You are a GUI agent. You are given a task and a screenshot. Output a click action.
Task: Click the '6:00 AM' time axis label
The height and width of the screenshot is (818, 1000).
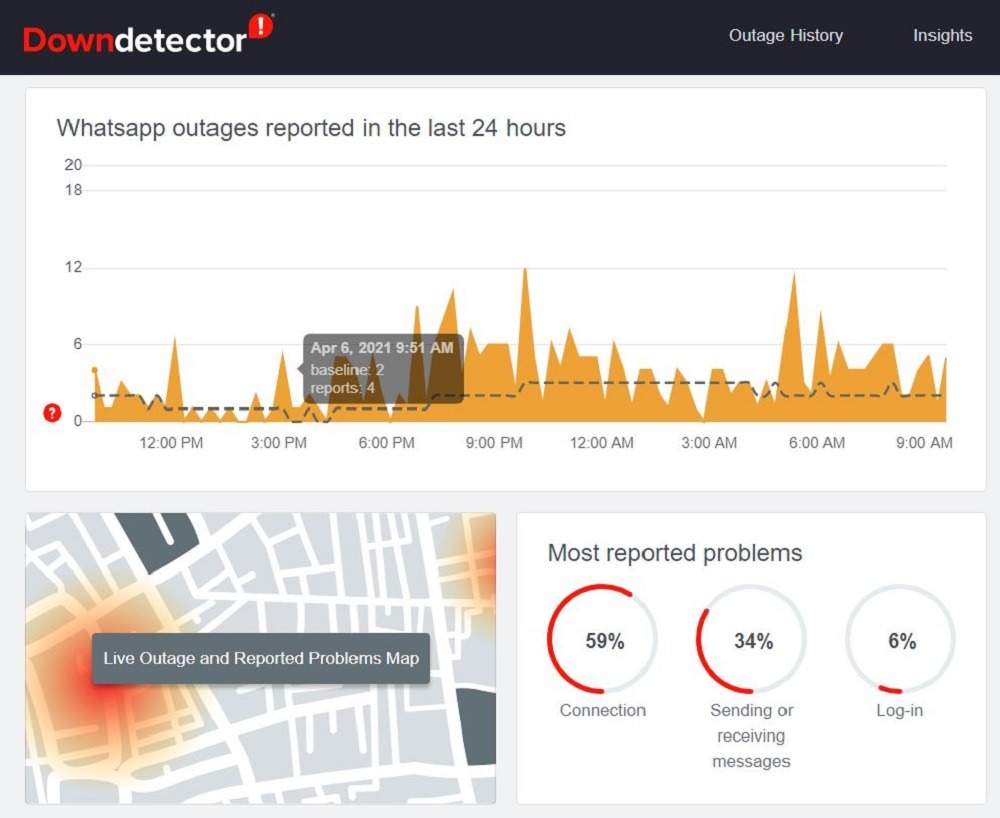(817, 442)
